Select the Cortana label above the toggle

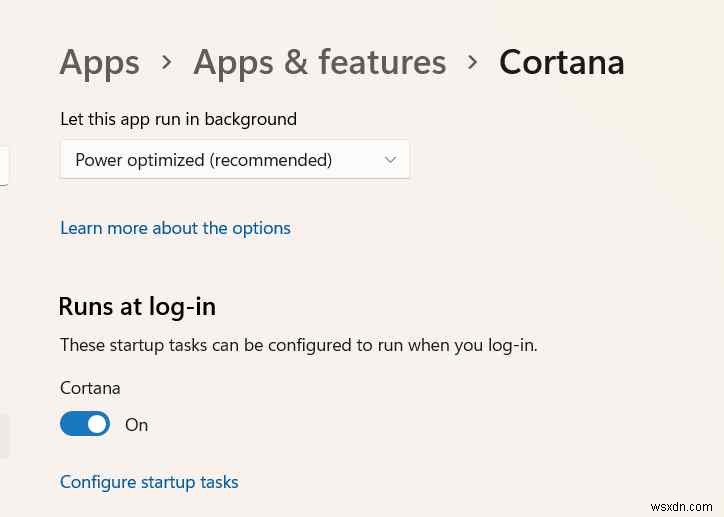(90, 388)
